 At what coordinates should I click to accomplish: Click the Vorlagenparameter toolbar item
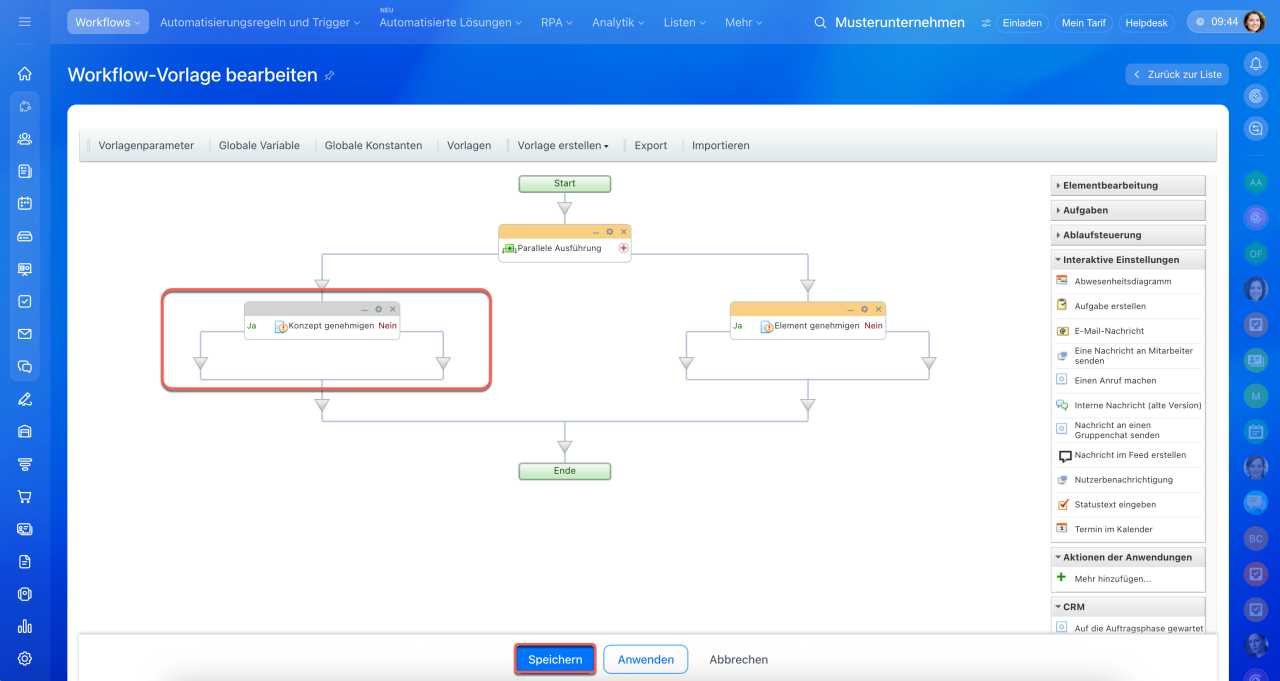pos(146,145)
